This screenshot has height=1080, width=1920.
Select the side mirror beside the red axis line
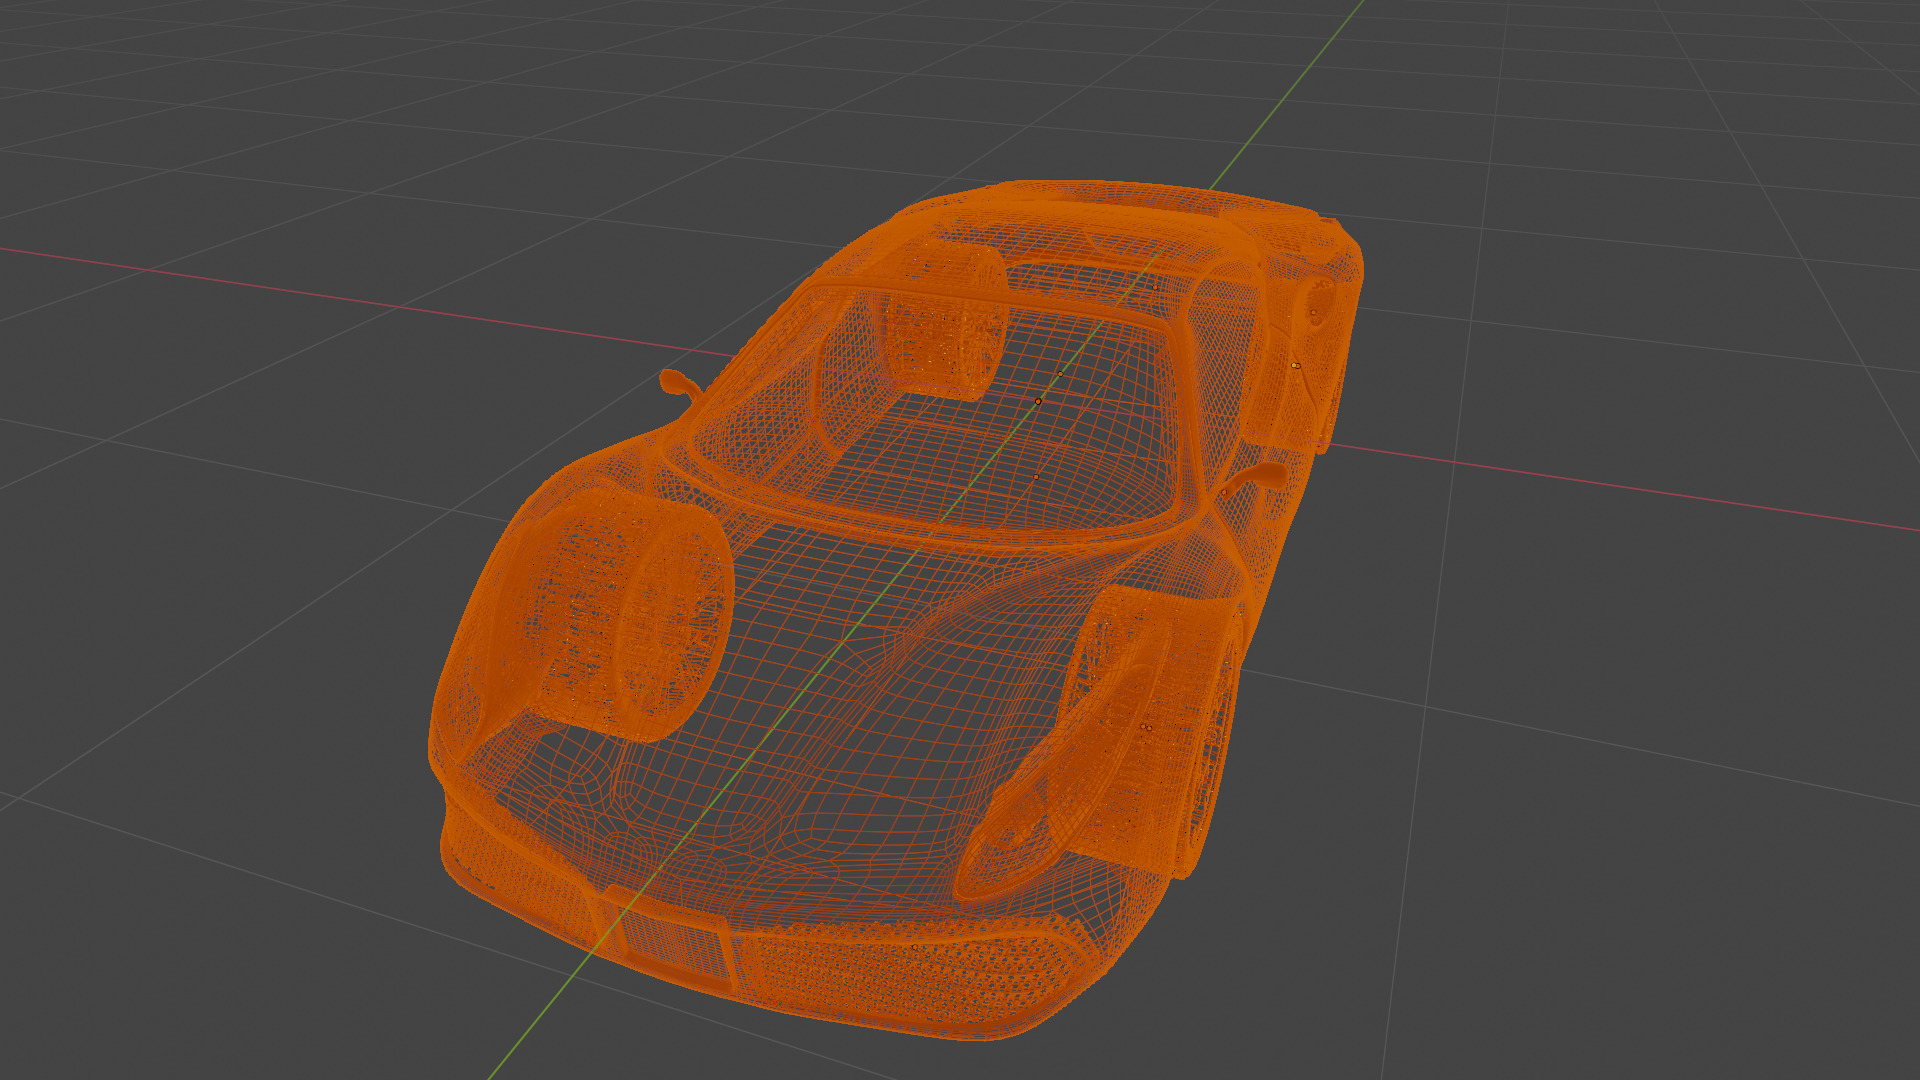point(680,382)
